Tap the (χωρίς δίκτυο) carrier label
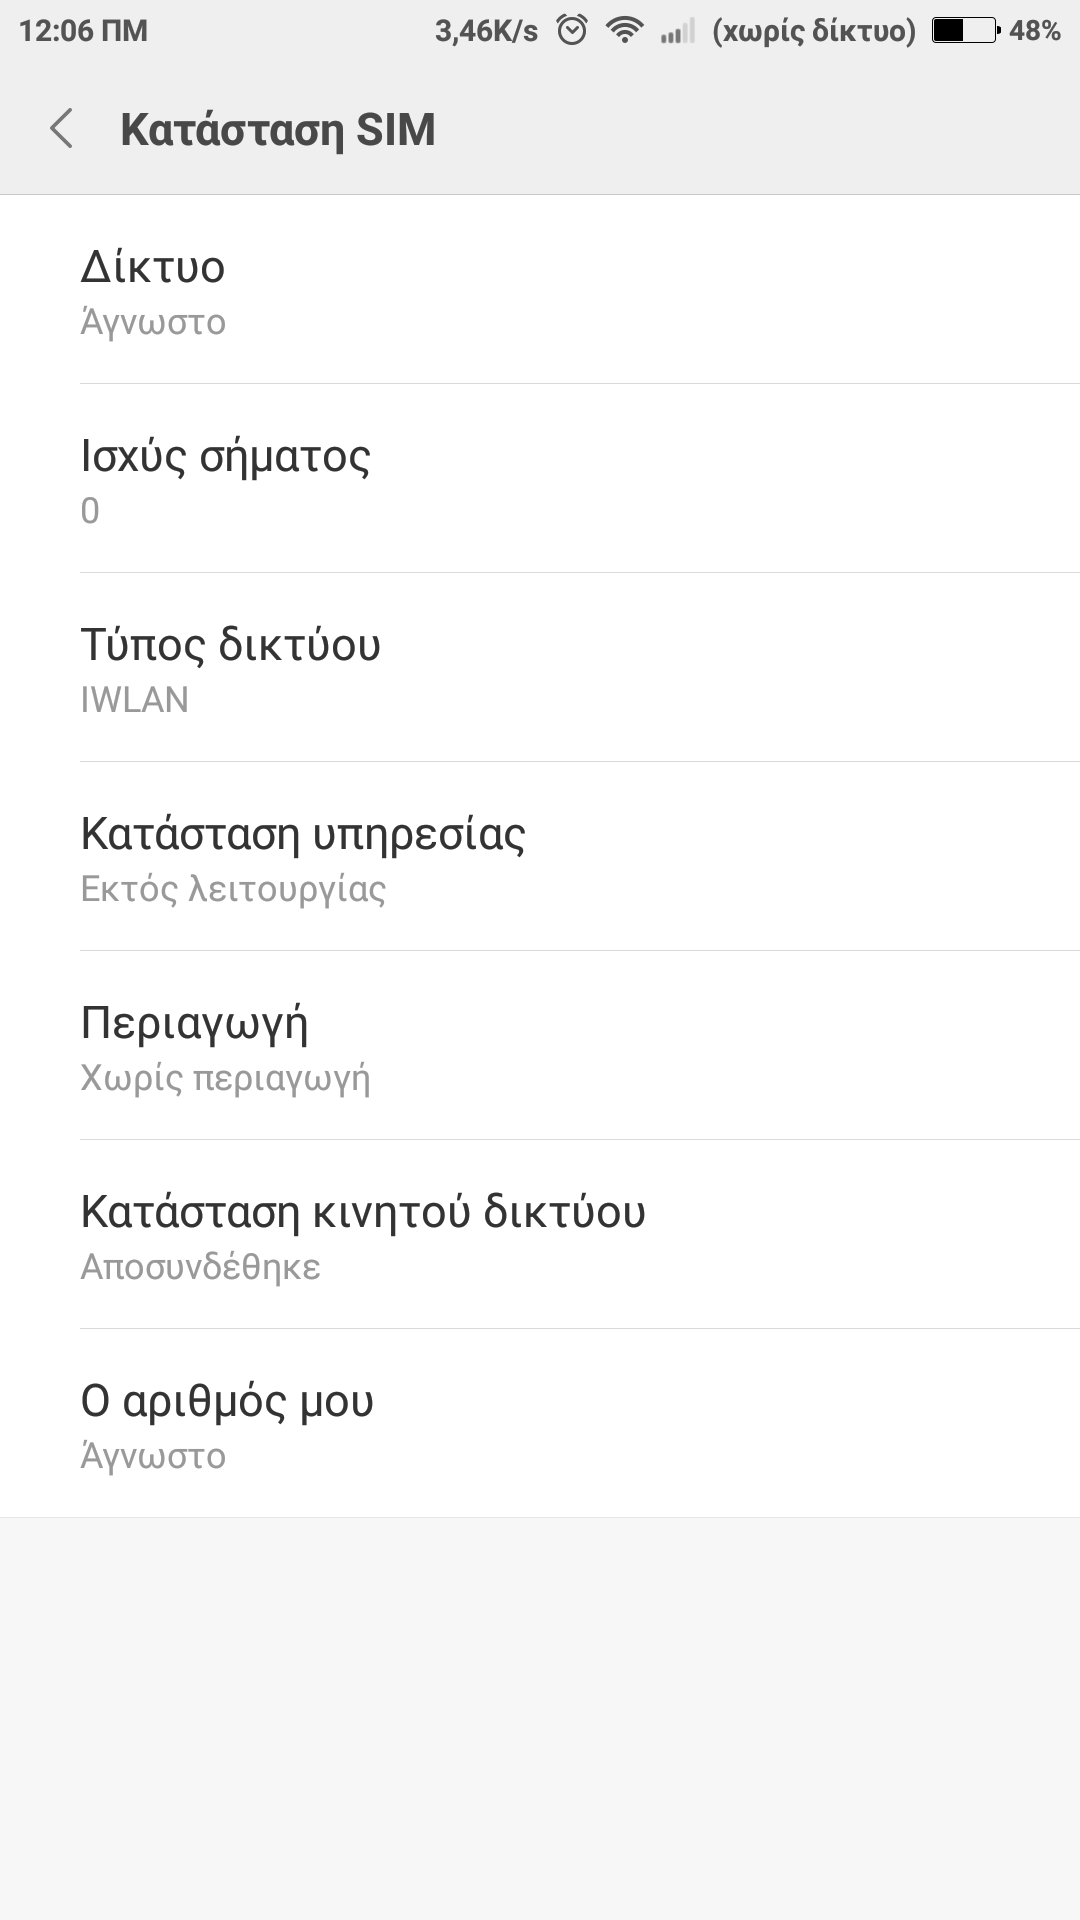Image resolution: width=1080 pixels, height=1920 pixels. coord(814,31)
